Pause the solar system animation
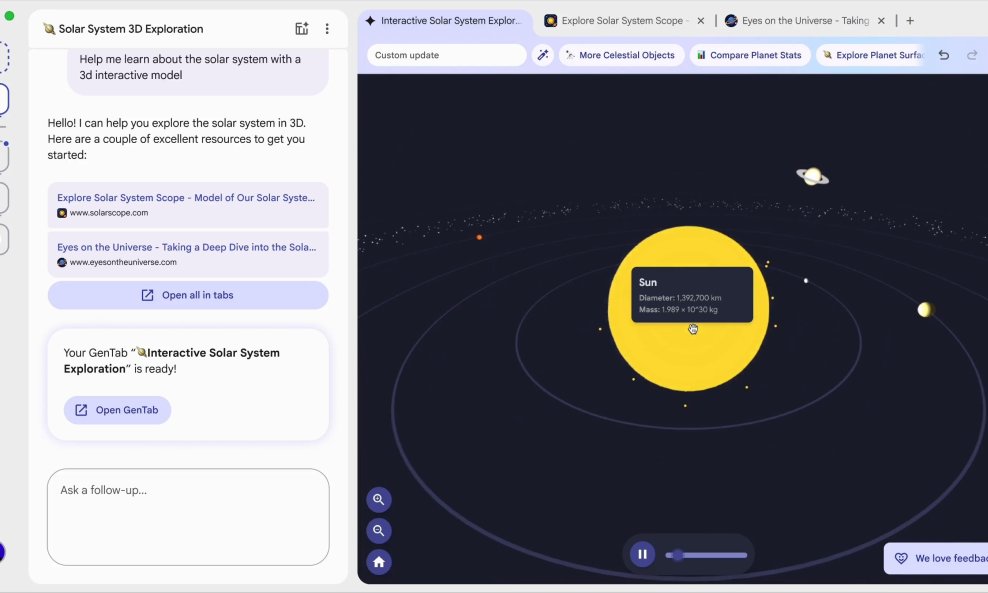This screenshot has width=988, height=593. click(642, 554)
